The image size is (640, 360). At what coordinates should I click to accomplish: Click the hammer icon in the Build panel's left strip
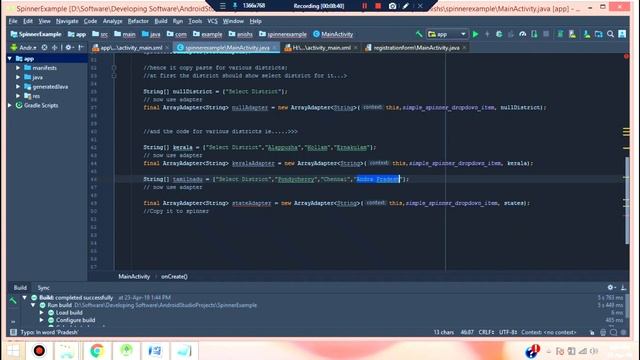(x=13, y=301)
